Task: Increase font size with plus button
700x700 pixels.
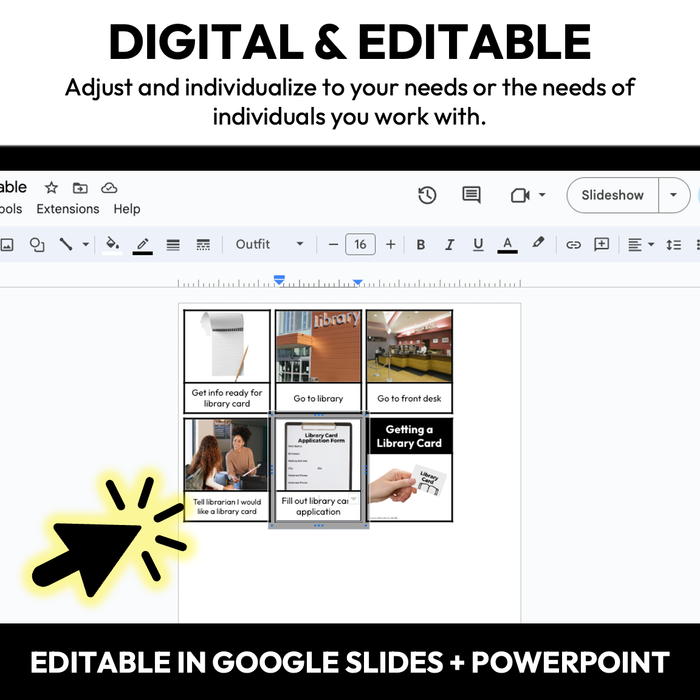Action: tap(390, 244)
